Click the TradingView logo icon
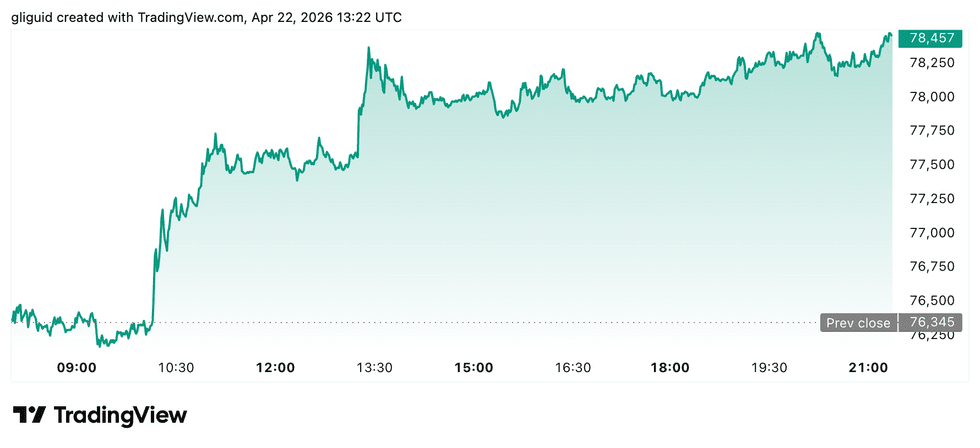 click(x=28, y=415)
